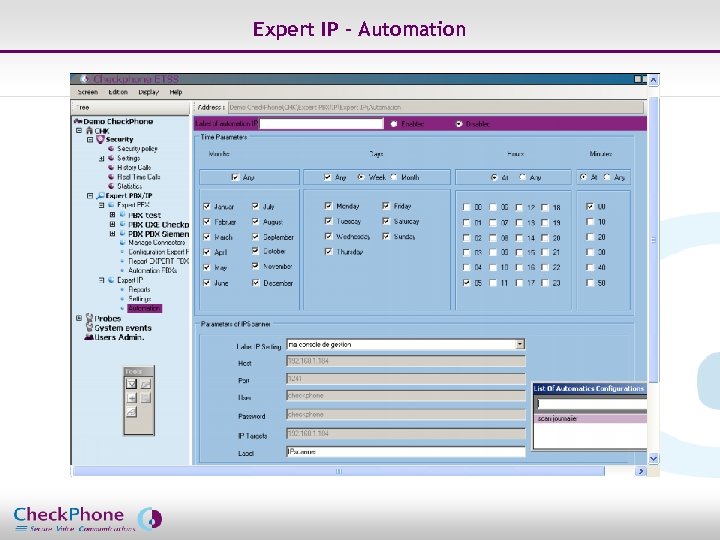The image size is (720, 540).
Task: Click the house icon beside CHK
Action: (90, 131)
